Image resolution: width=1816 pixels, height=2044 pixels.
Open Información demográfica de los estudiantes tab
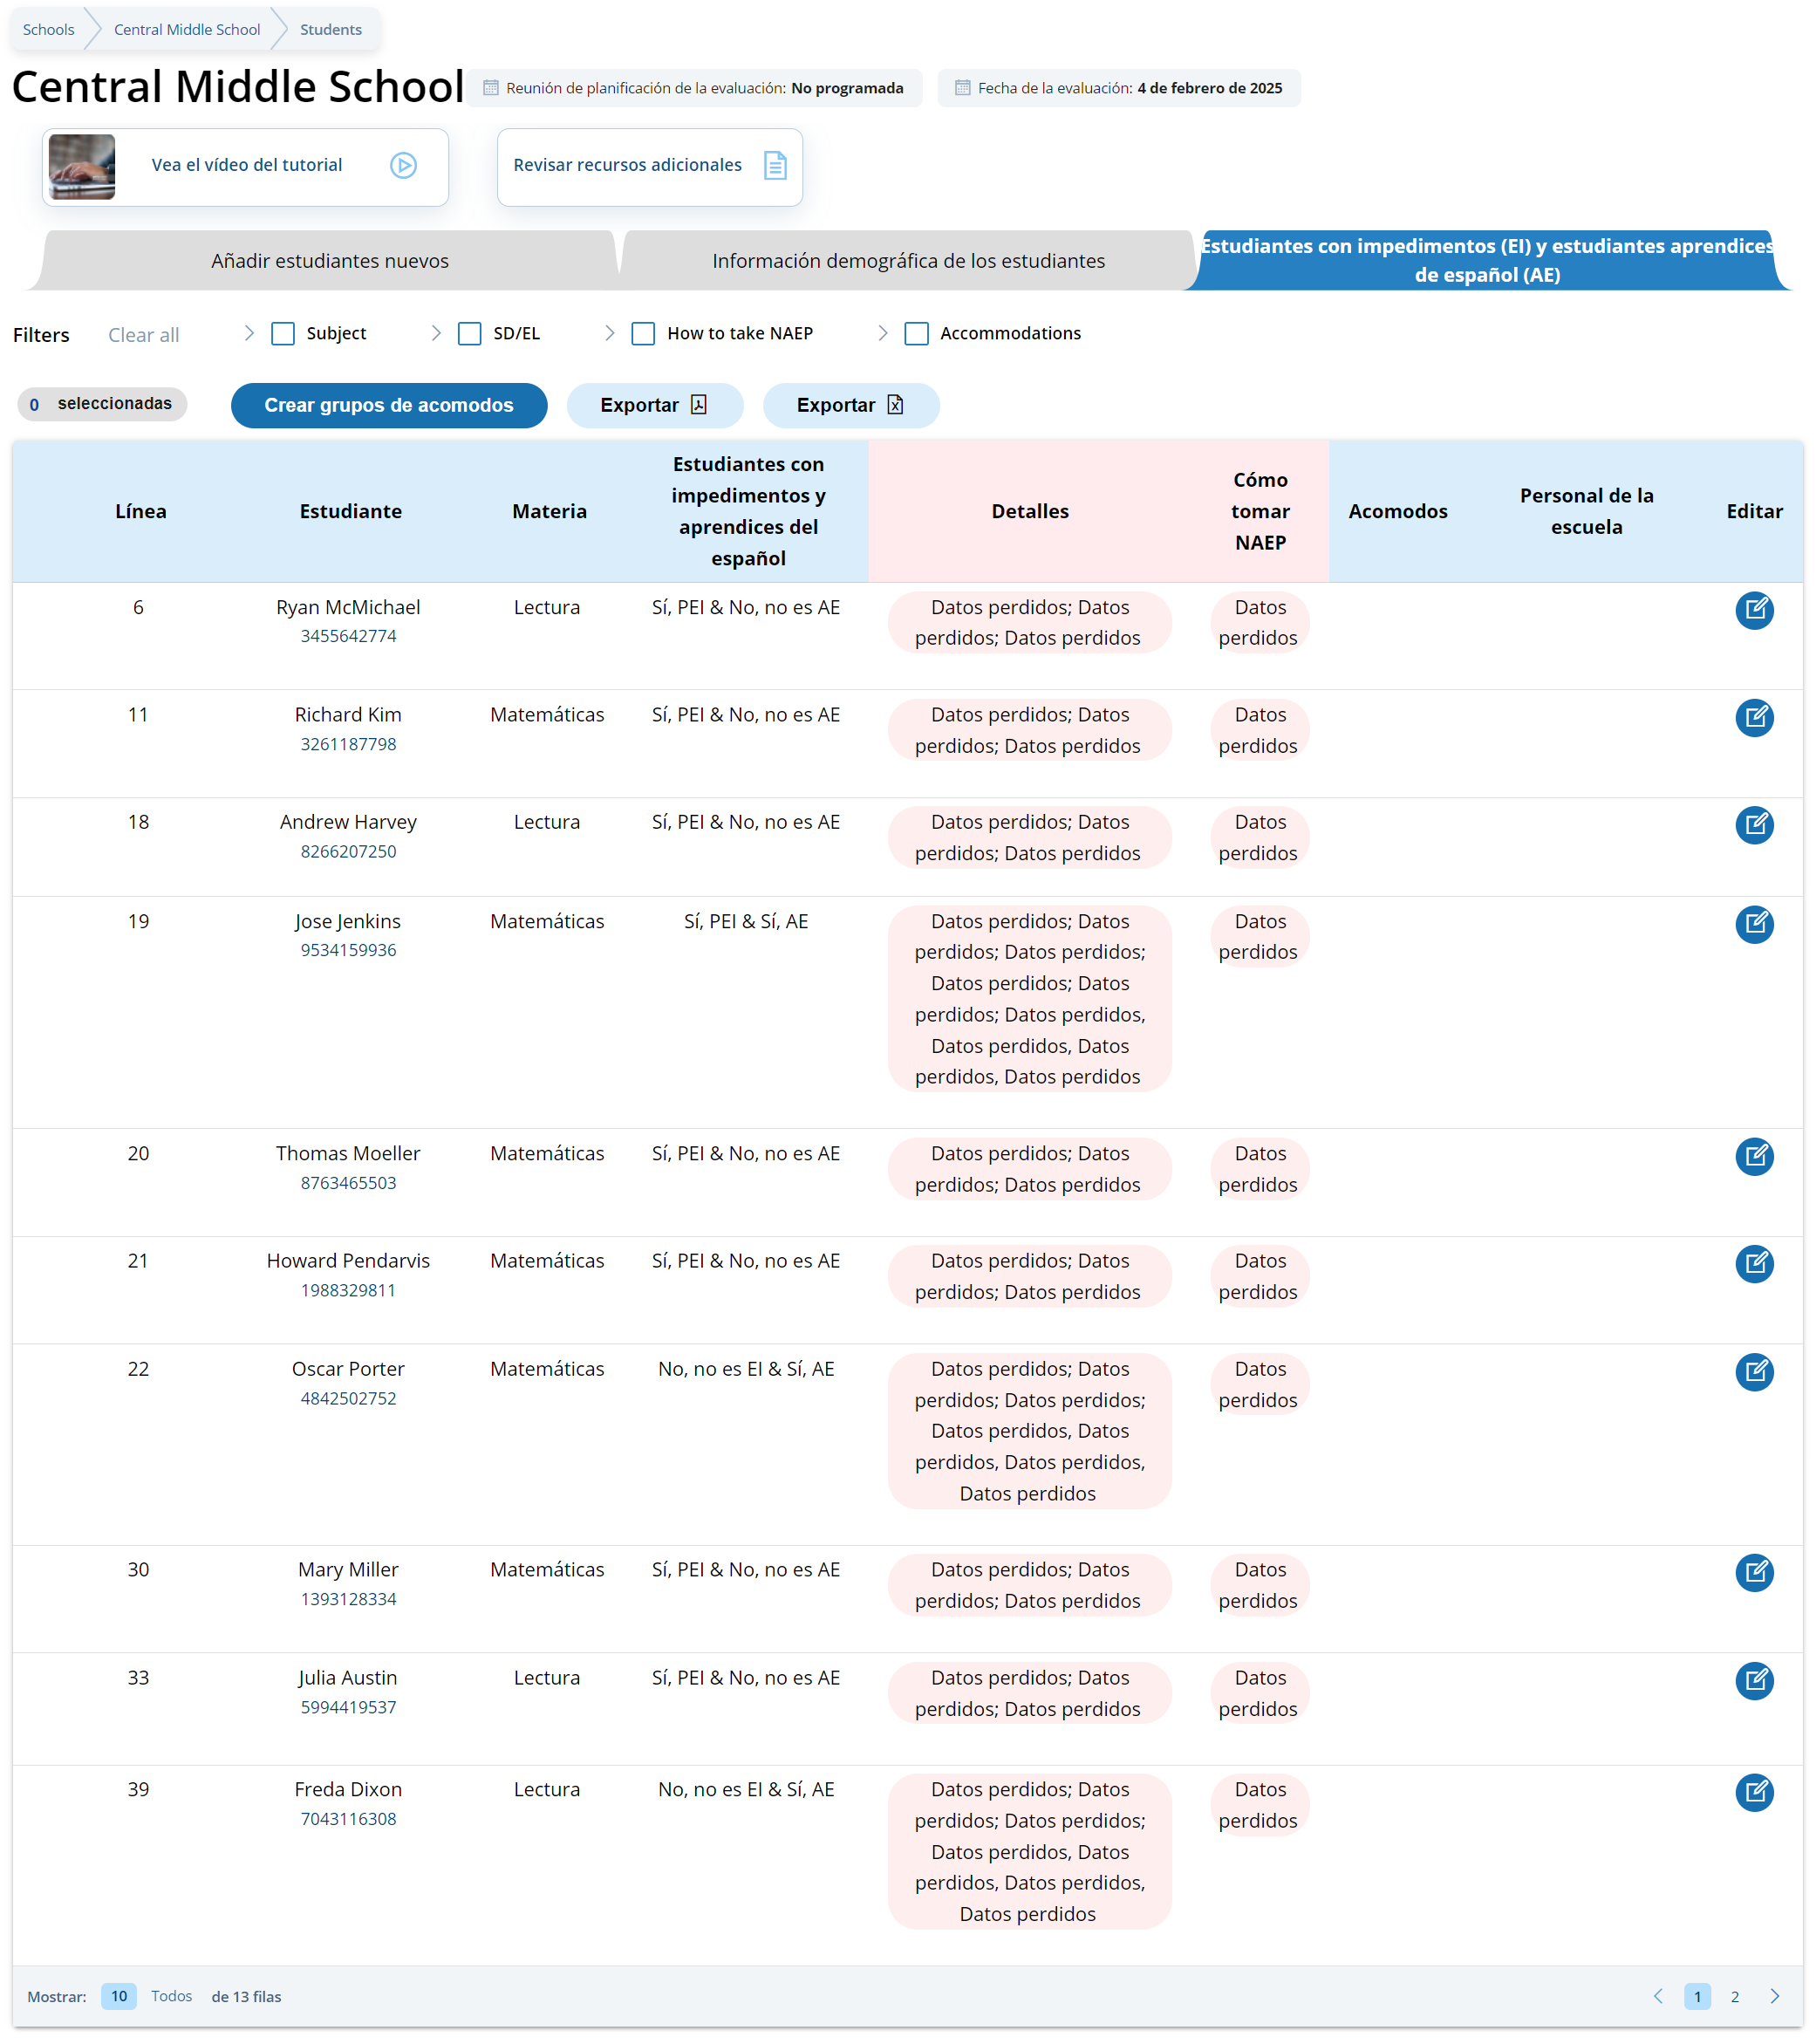tap(907, 261)
